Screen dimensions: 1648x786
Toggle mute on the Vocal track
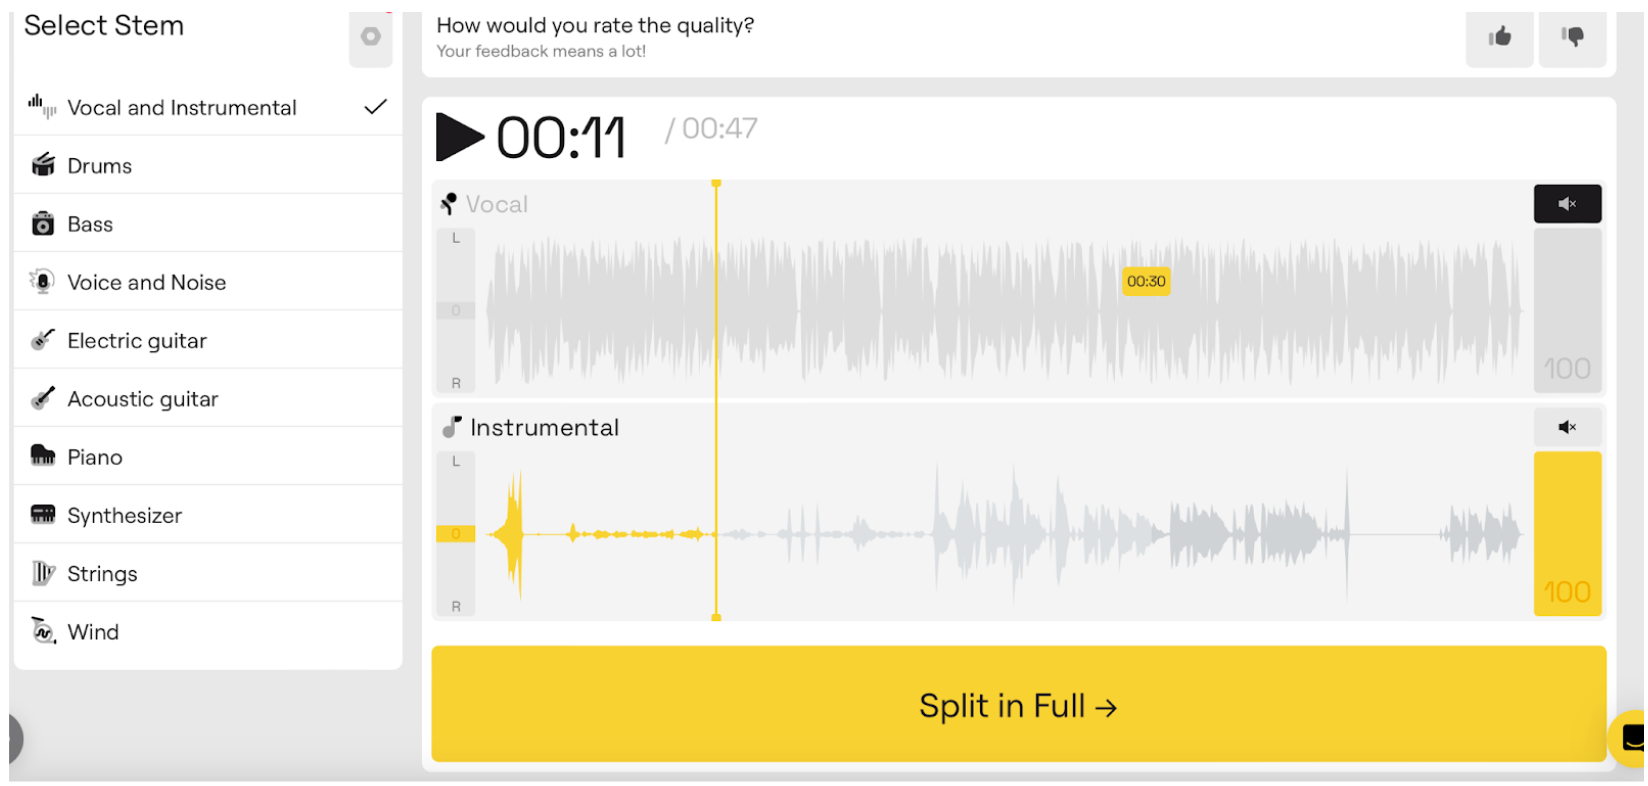tap(1567, 204)
